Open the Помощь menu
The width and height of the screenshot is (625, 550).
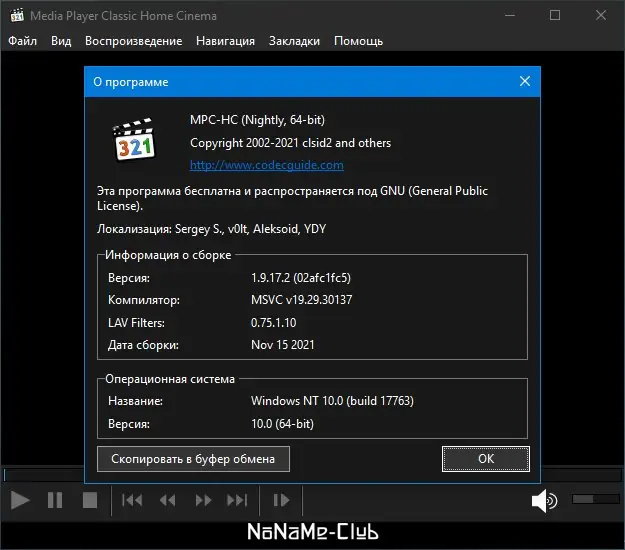tap(358, 41)
